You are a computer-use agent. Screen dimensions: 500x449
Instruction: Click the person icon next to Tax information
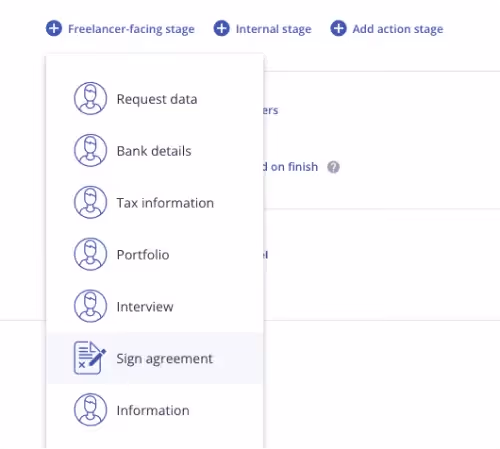90,202
